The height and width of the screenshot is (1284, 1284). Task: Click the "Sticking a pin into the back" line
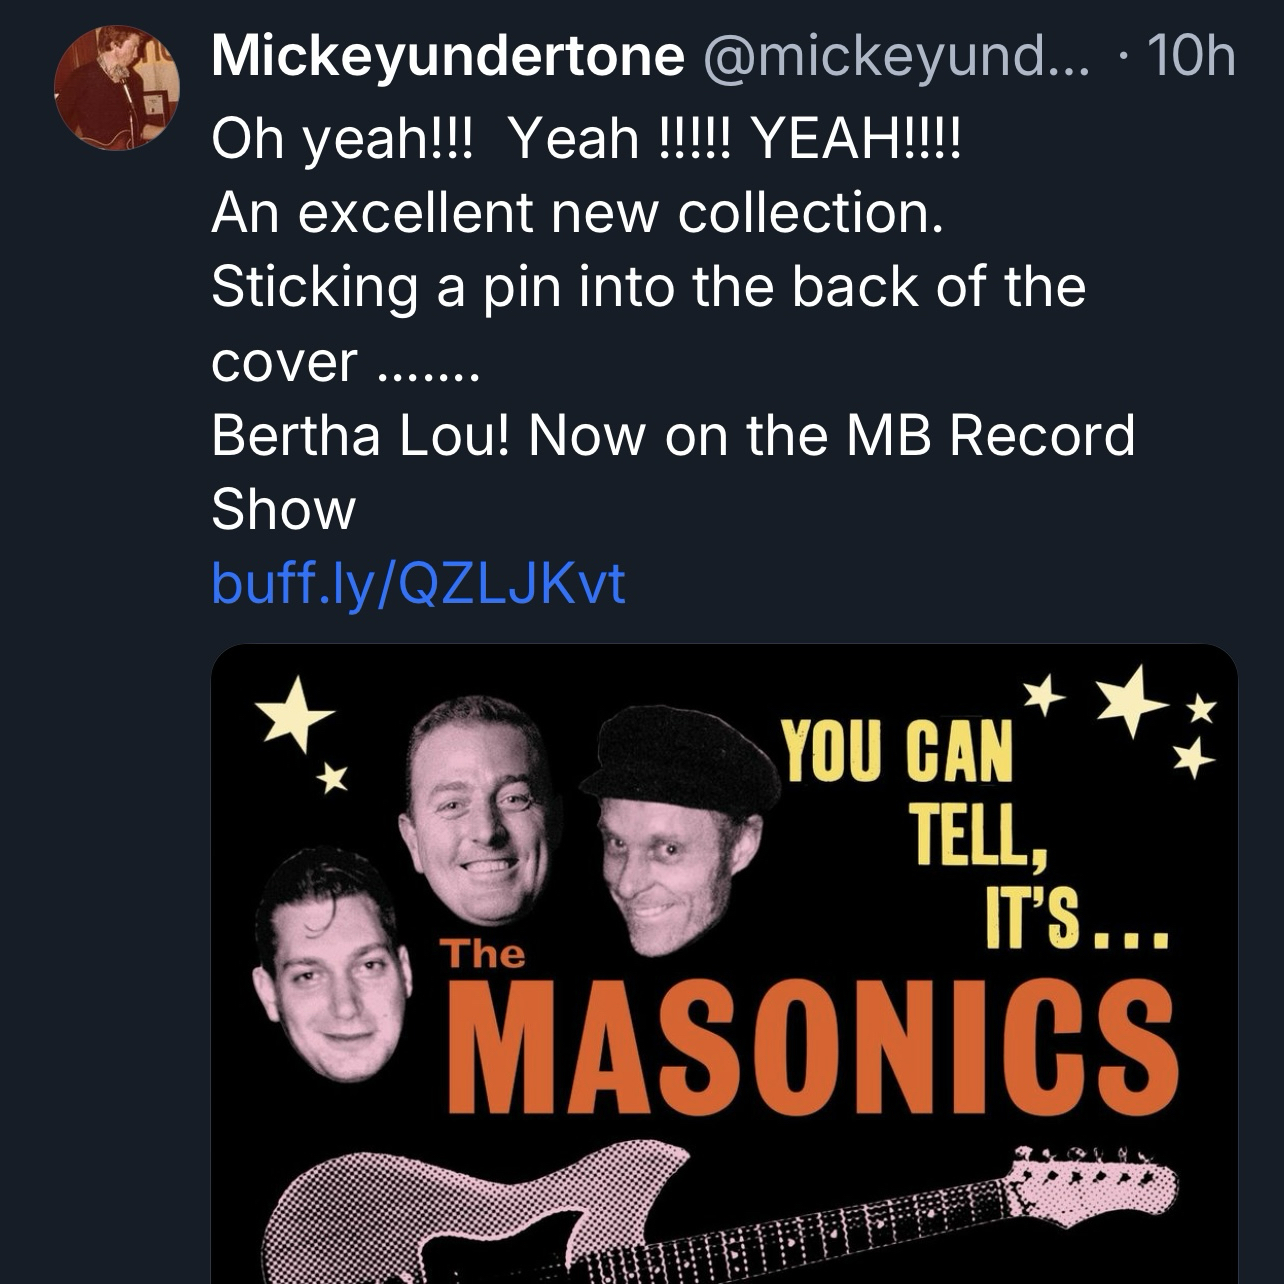(648, 287)
